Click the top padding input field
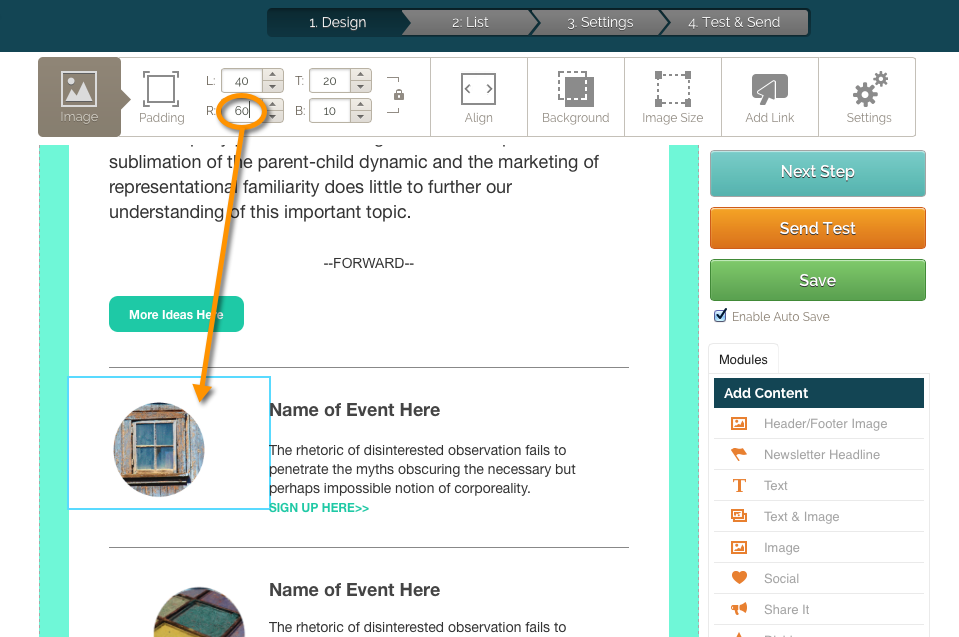 [330, 81]
